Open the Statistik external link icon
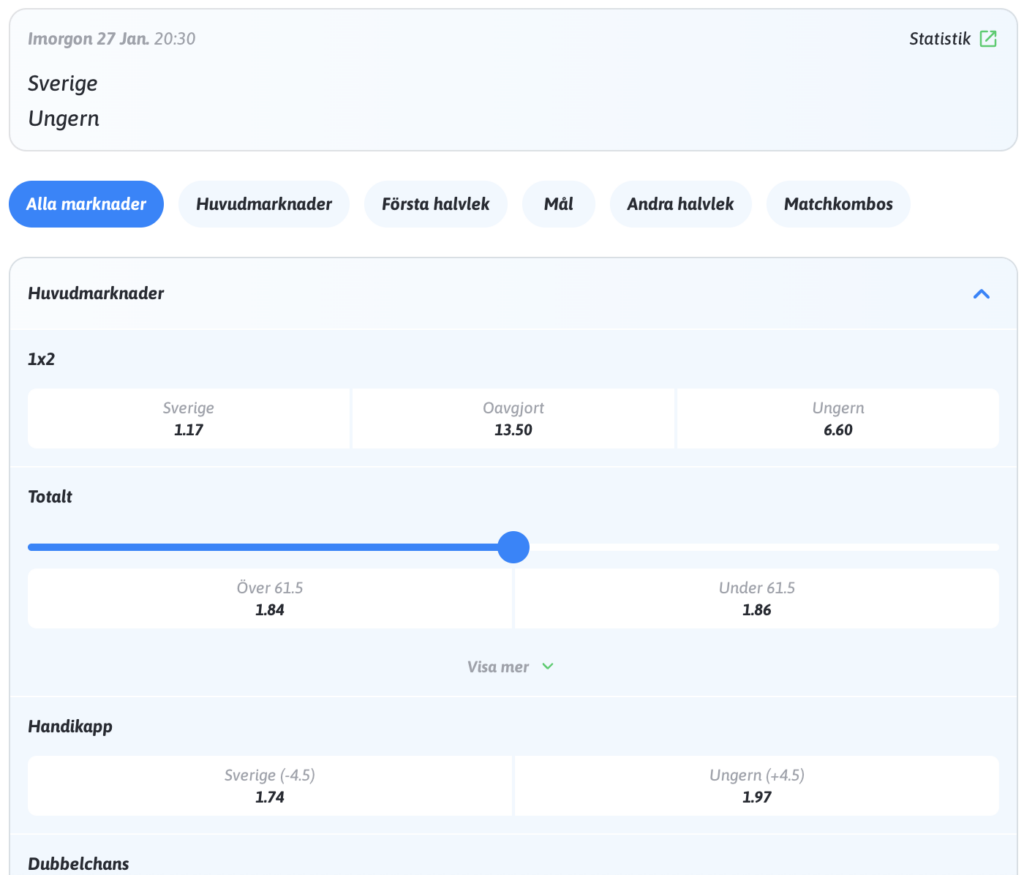 (x=988, y=39)
